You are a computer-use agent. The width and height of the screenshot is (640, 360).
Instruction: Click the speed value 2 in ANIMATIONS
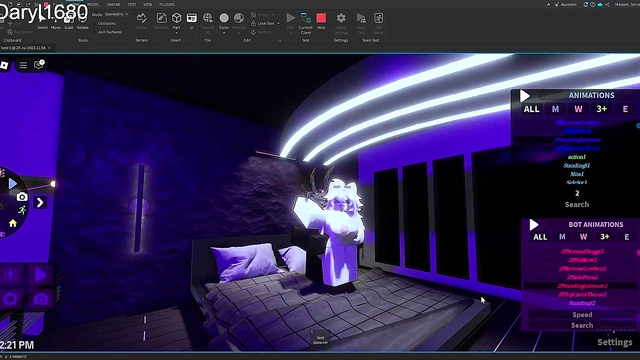click(577, 193)
